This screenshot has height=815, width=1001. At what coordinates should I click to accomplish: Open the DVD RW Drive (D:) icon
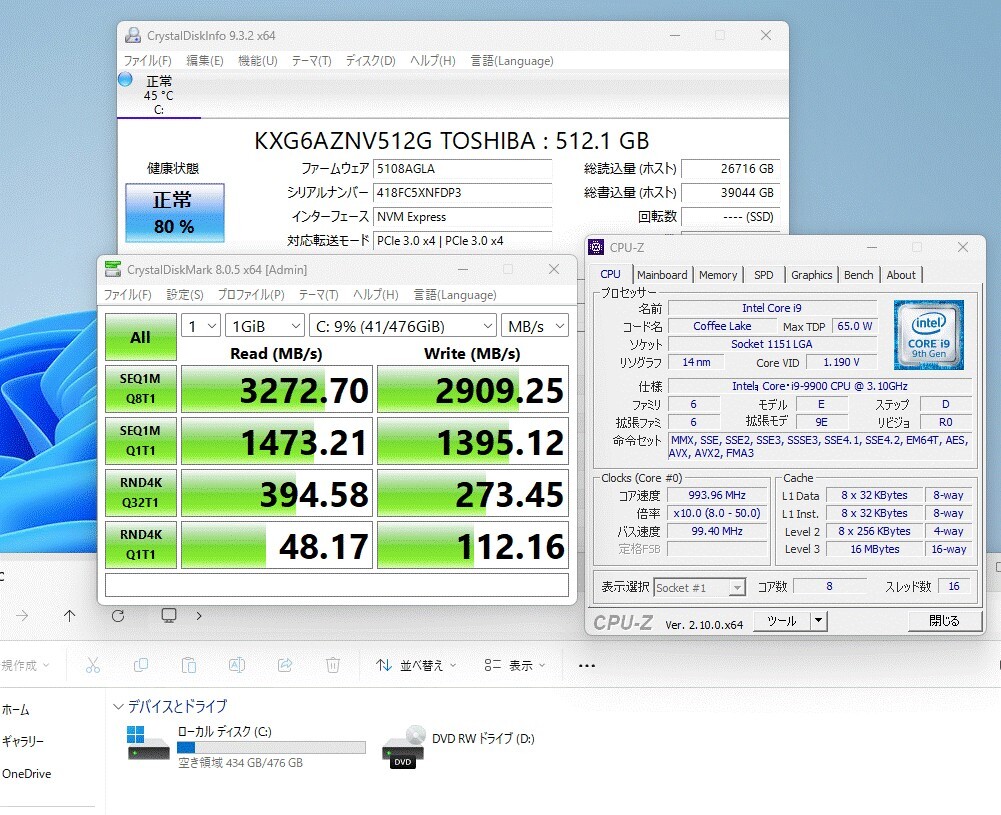(x=403, y=747)
